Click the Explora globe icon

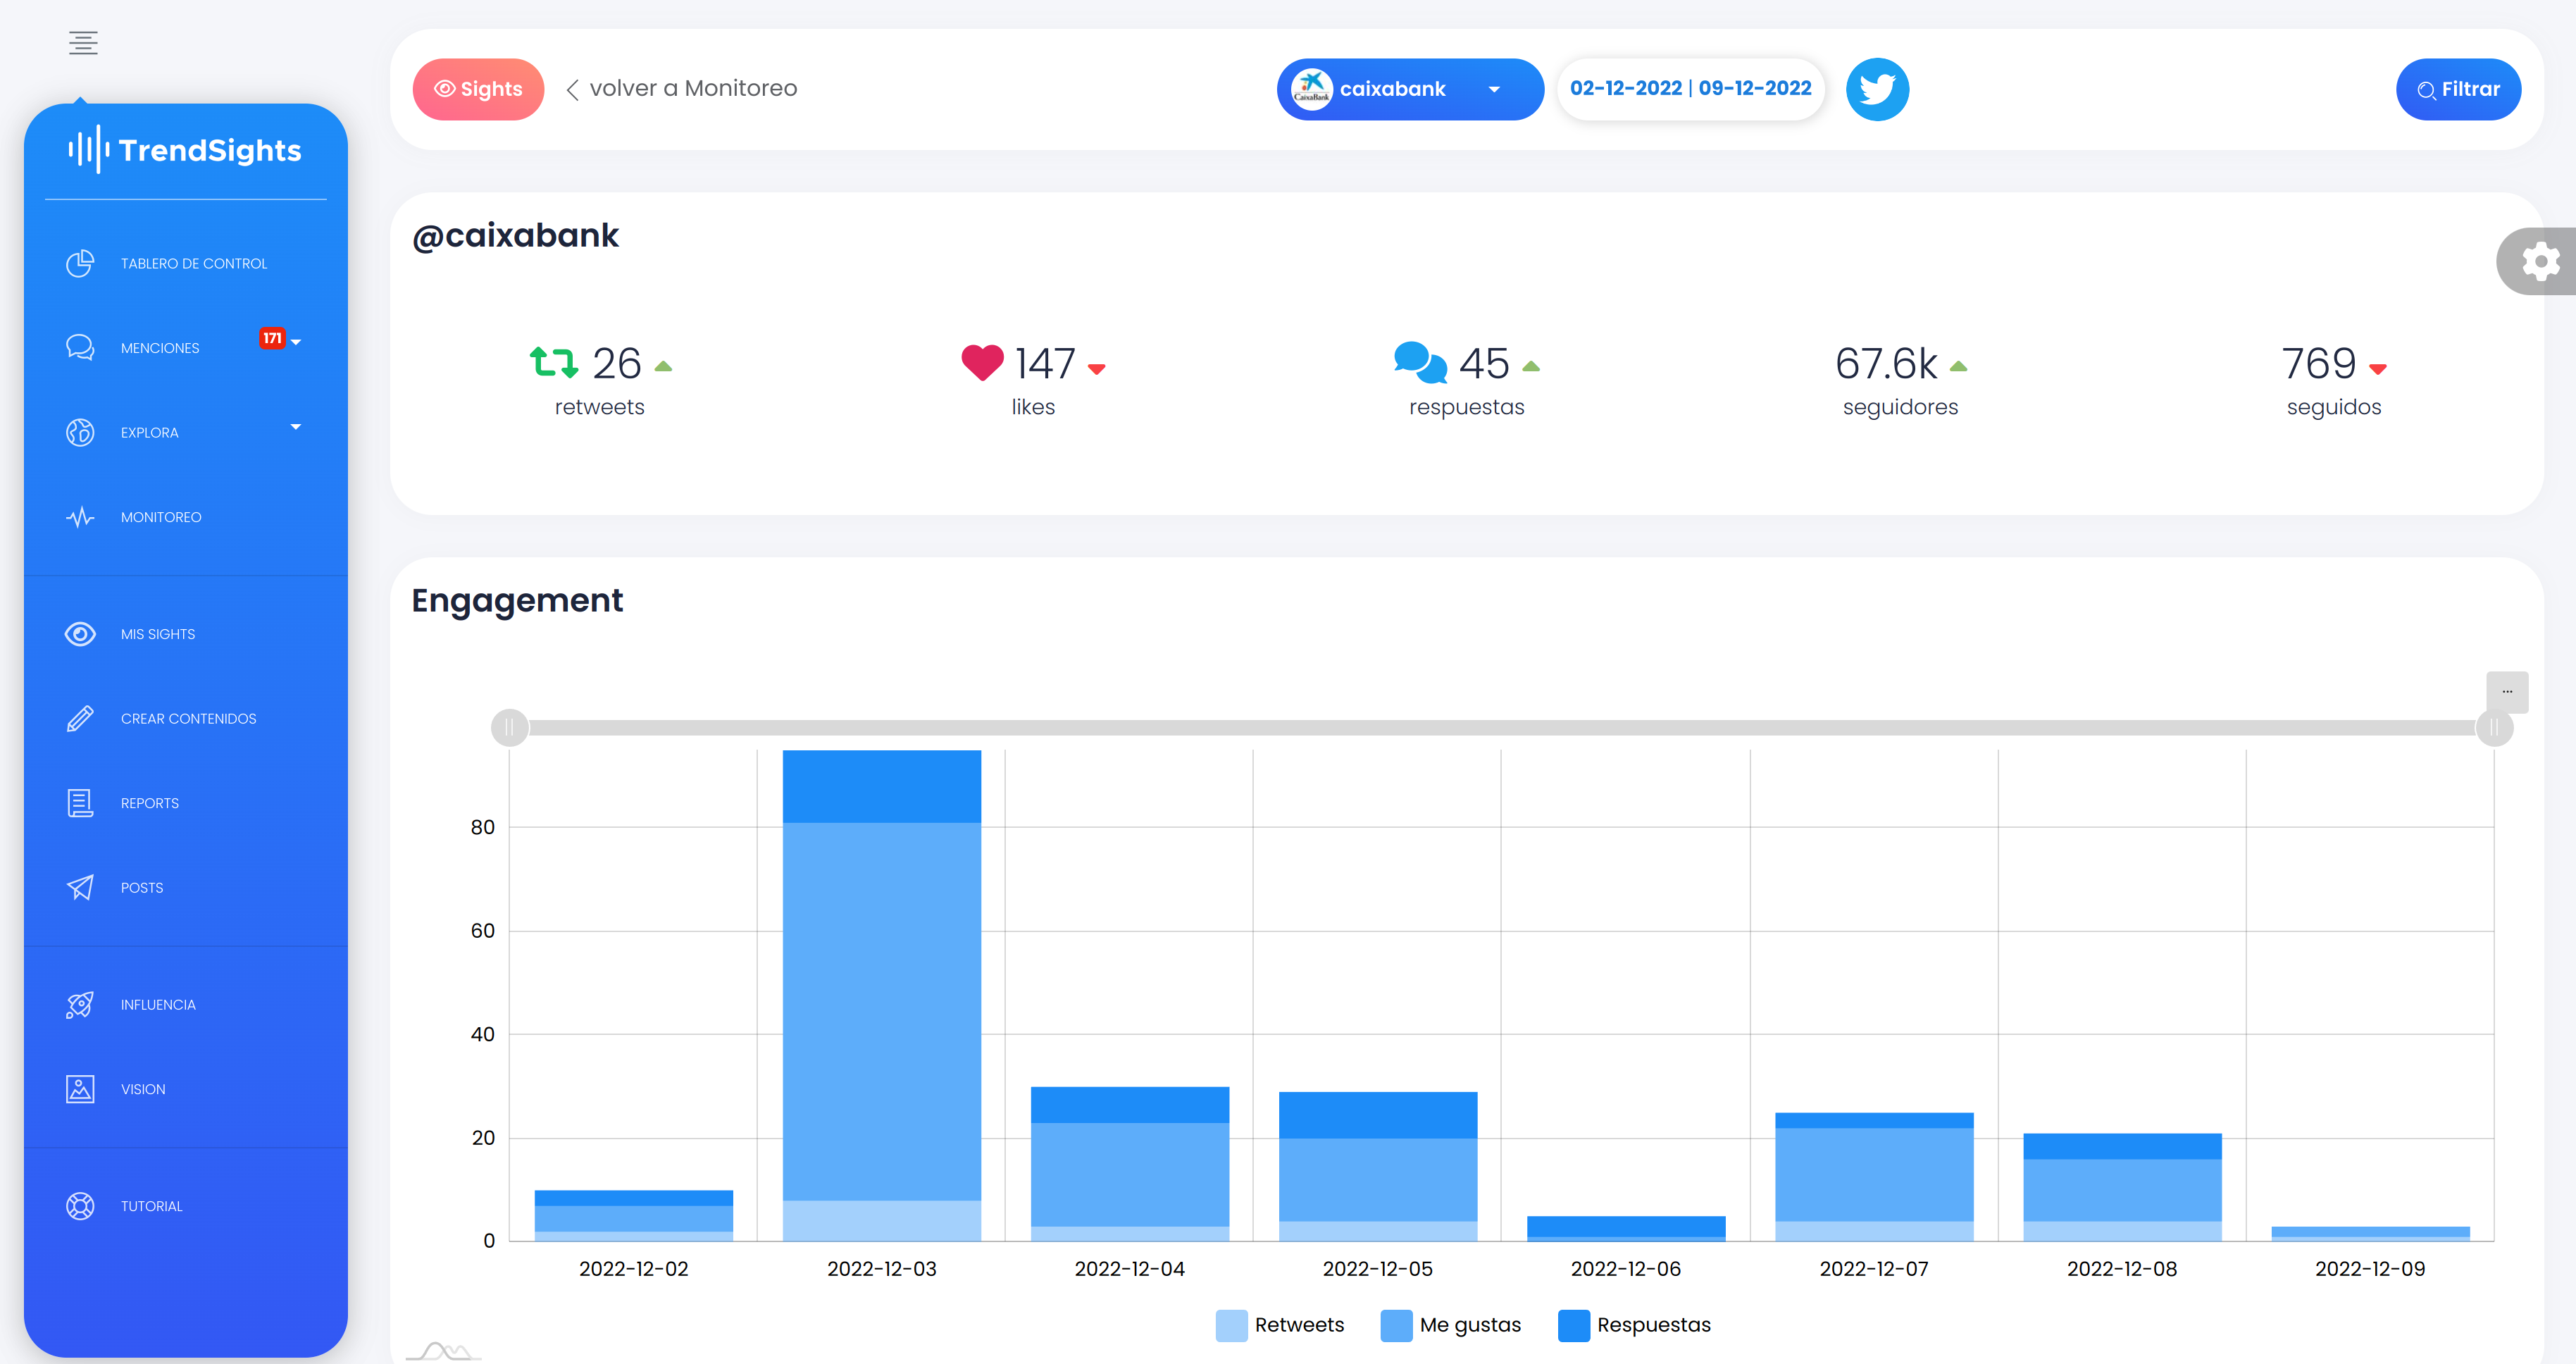coord(80,432)
